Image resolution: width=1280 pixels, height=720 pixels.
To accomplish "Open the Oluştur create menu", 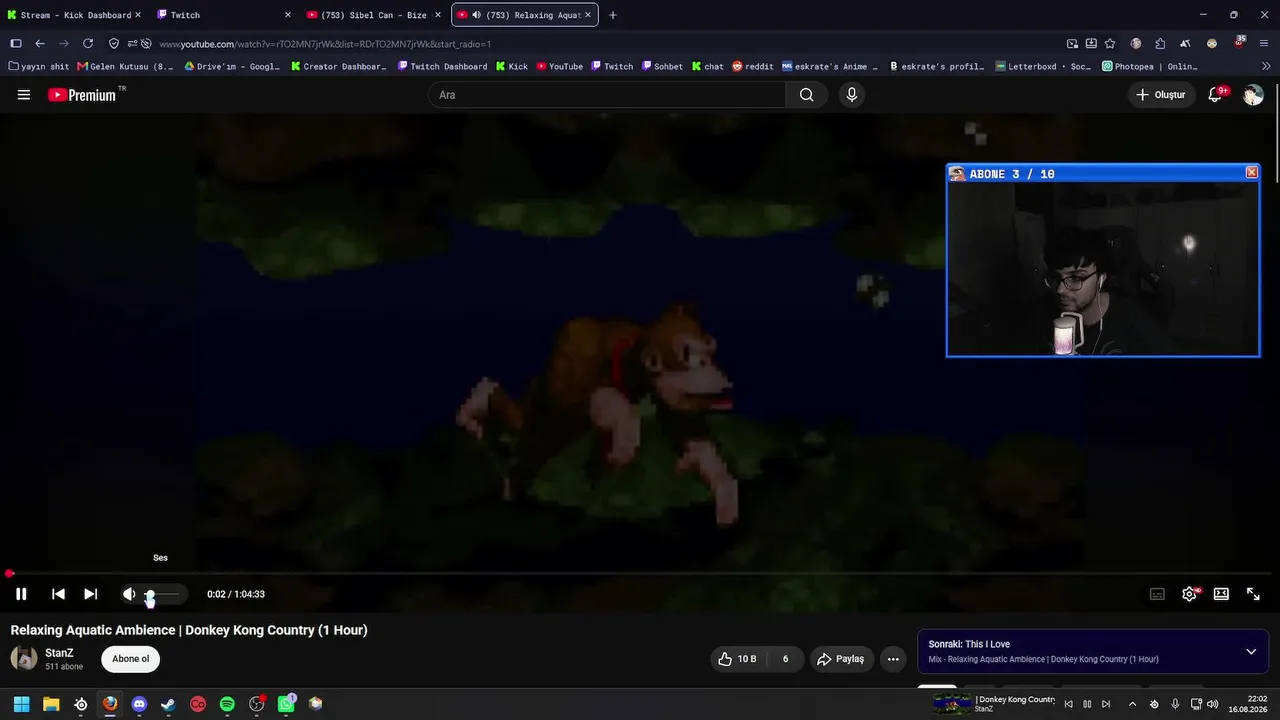I will (x=1161, y=95).
